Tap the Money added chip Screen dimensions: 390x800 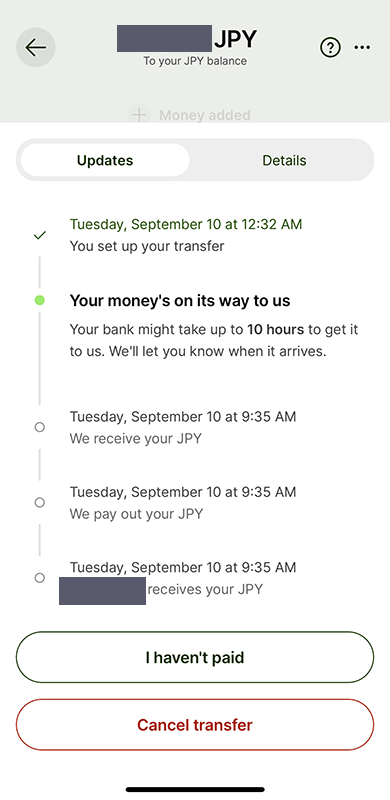[x=195, y=114]
